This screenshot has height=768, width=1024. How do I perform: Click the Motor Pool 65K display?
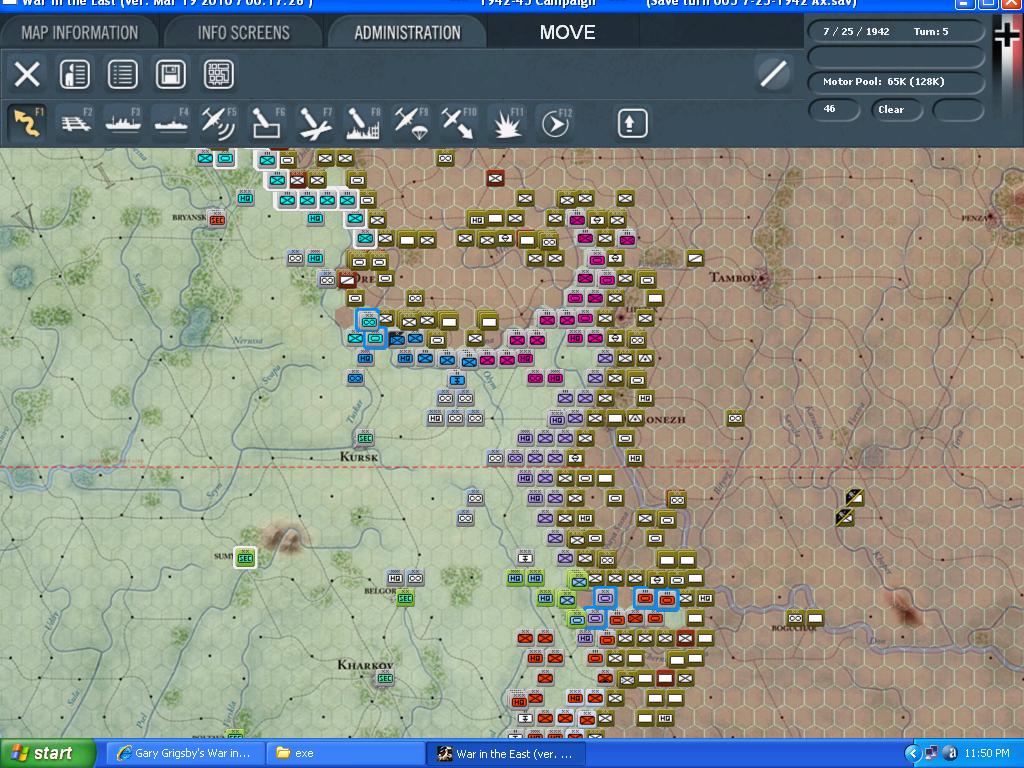[x=895, y=82]
